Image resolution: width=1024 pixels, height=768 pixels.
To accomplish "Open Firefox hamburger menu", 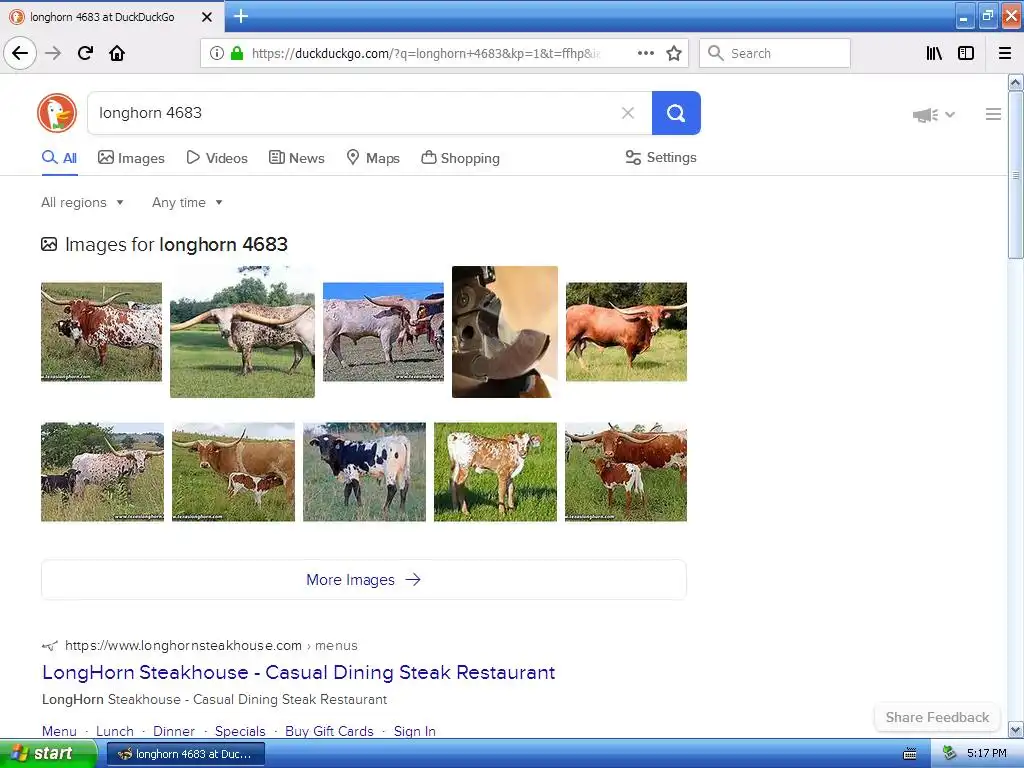I will pyautogui.click(x=1005, y=53).
